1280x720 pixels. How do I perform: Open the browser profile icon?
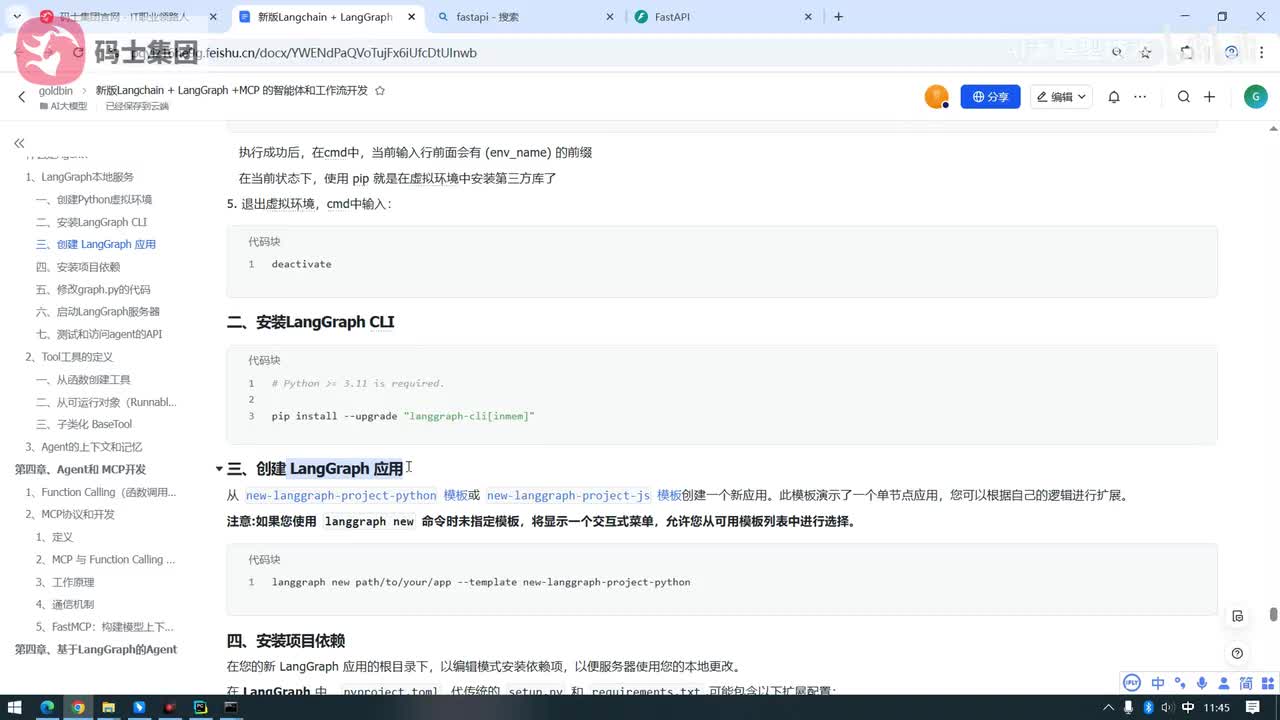pyautogui.click(x=1231, y=52)
